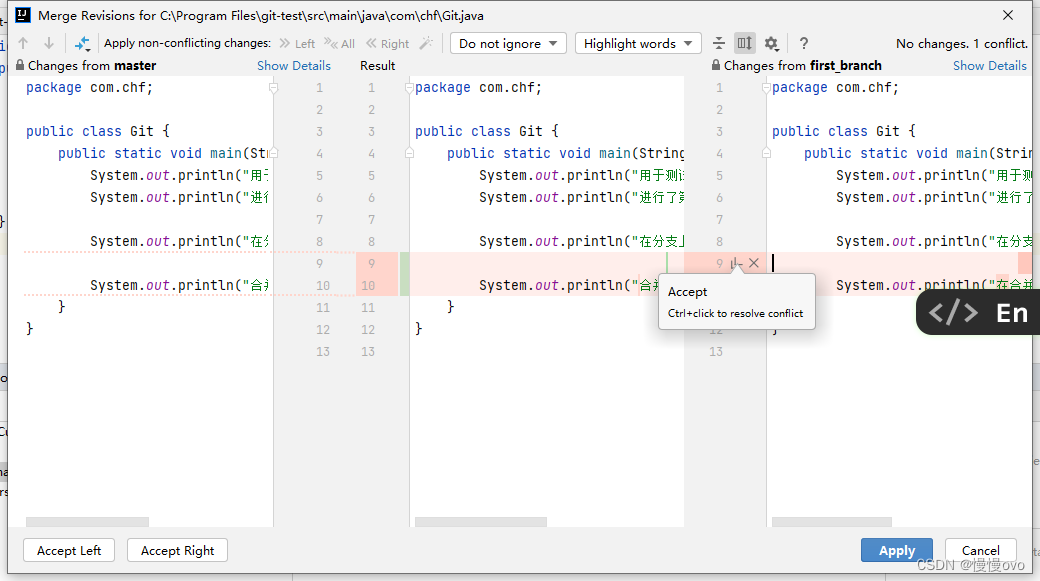The height and width of the screenshot is (581, 1040).
Task: Click horizontal scrollbar of Result pane
Action: click(x=481, y=522)
